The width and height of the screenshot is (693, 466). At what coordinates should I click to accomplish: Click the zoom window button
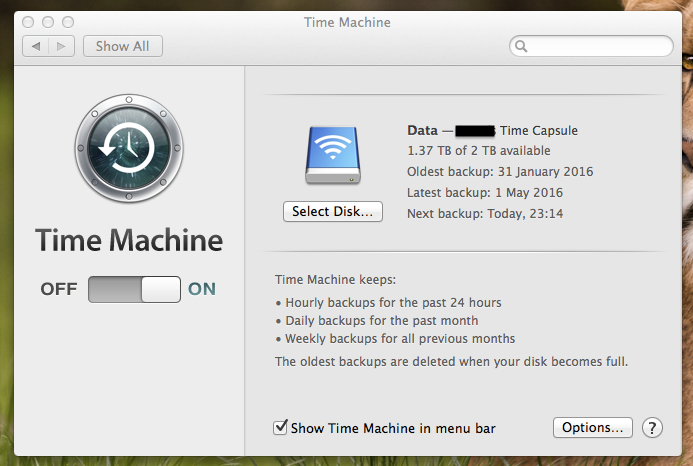68,22
